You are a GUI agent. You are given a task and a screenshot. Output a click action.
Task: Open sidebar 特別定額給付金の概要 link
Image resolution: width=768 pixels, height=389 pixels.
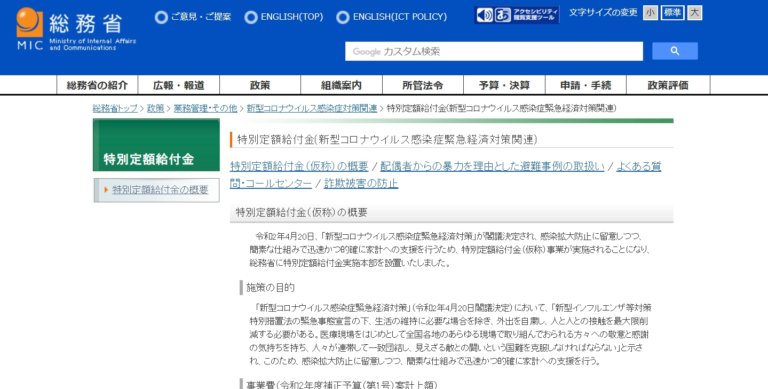point(160,190)
